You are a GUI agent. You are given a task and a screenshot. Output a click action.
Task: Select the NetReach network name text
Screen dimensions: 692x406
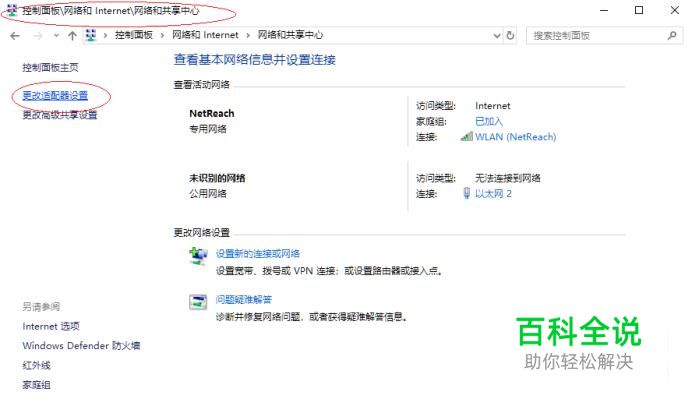(x=212, y=113)
